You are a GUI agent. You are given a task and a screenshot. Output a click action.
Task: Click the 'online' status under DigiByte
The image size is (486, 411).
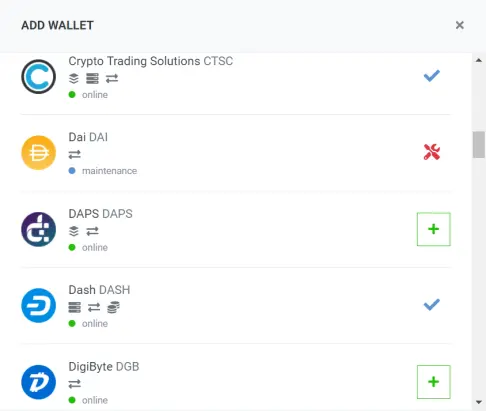95,400
